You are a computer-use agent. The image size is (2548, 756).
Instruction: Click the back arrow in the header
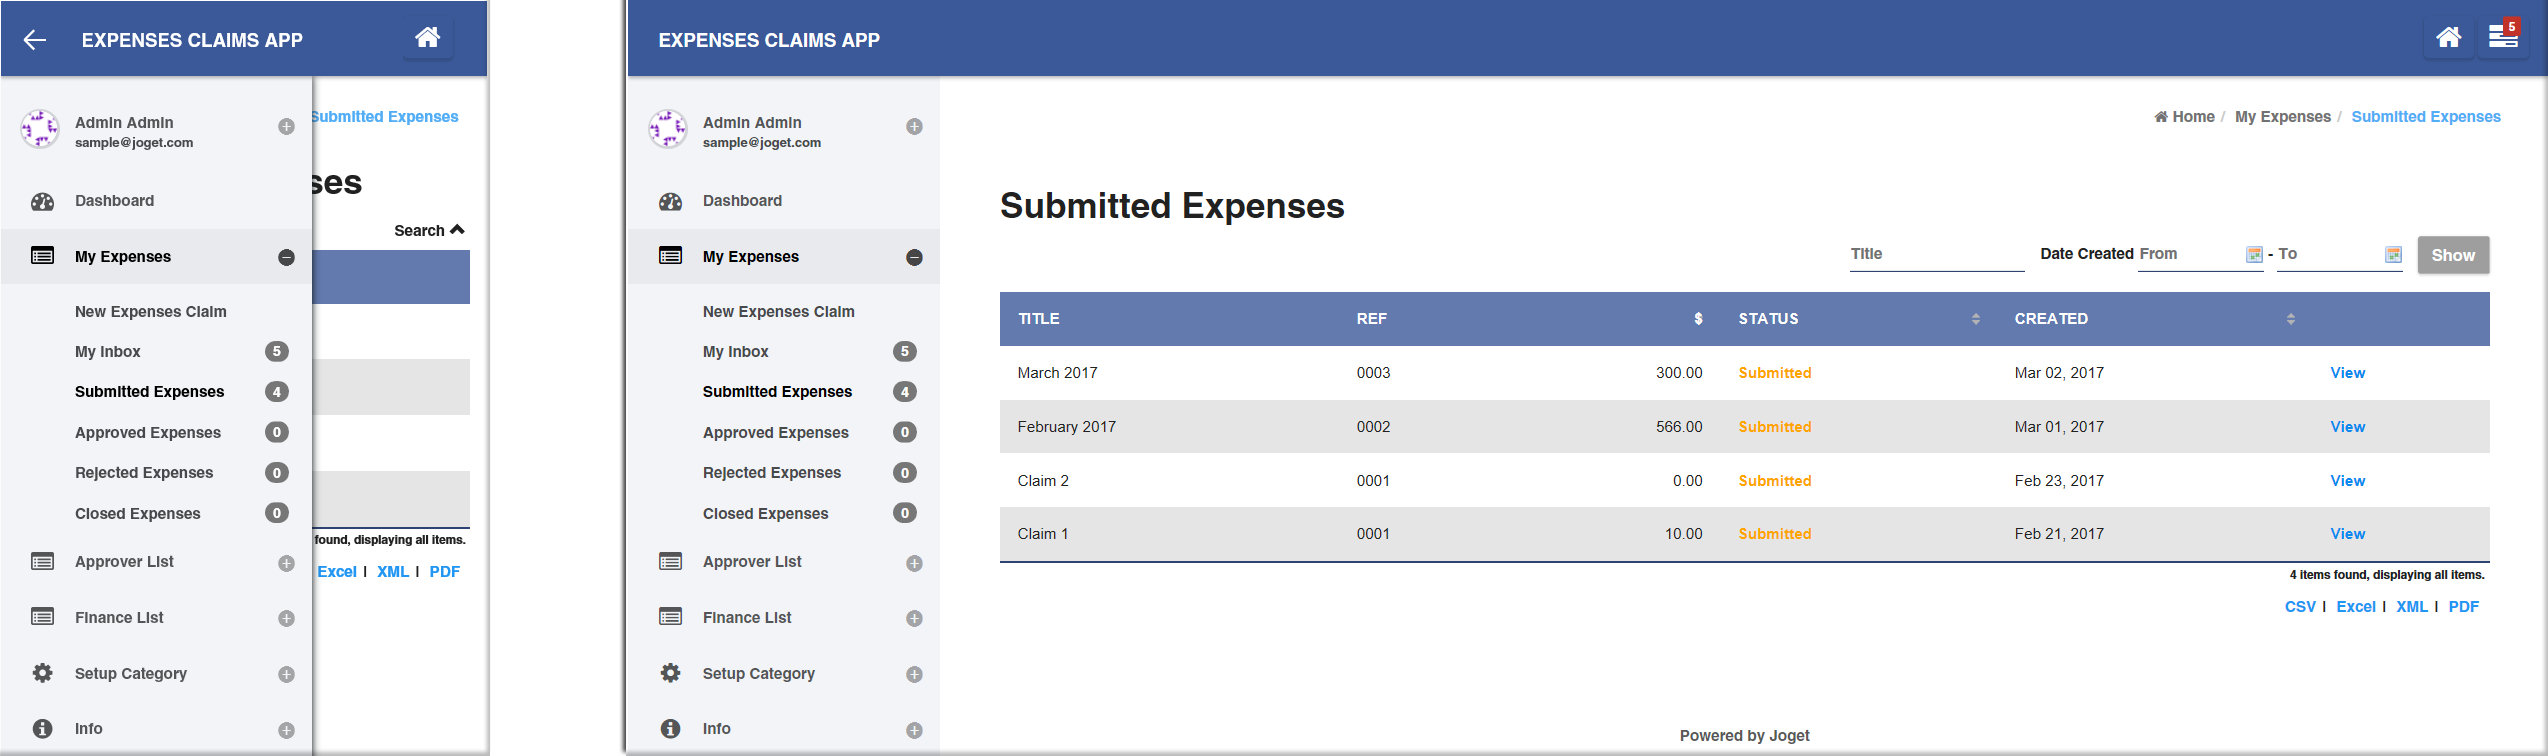click(35, 40)
